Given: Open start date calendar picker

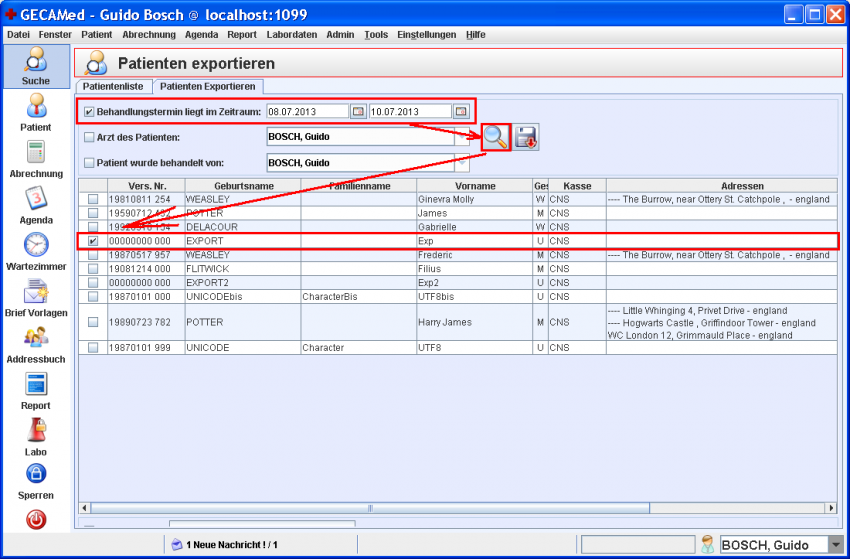Looking at the screenshot, I should click(x=358, y=111).
